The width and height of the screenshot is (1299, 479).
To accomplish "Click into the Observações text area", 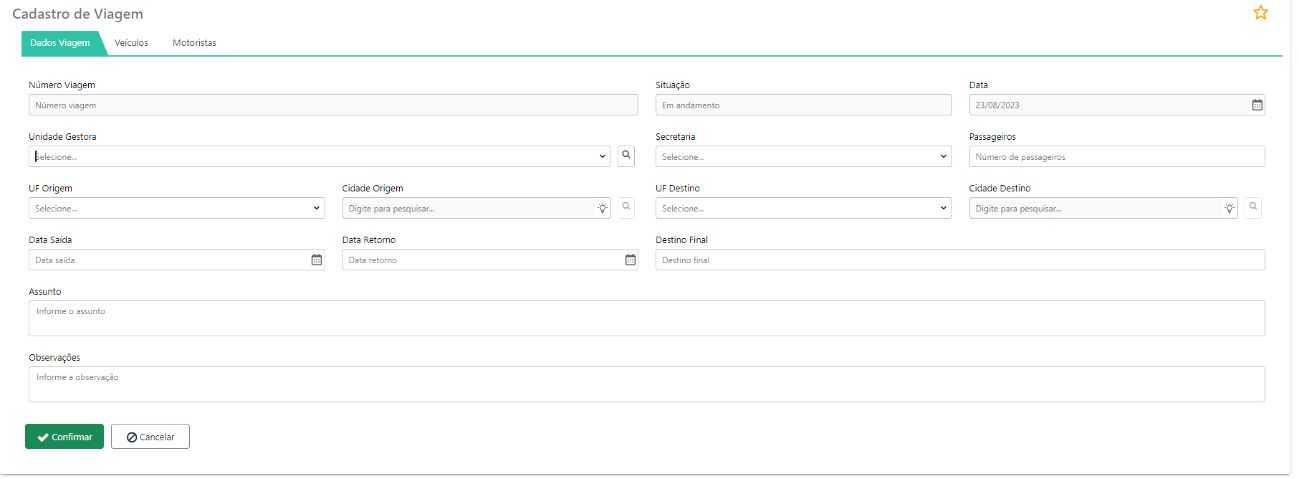I will coord(647,384).
